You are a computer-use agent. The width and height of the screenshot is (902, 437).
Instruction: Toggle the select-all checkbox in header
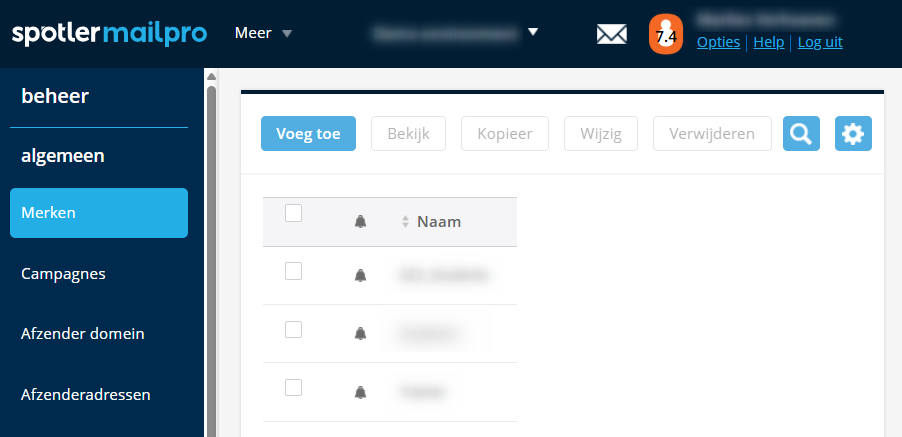(x=293, y=213)
